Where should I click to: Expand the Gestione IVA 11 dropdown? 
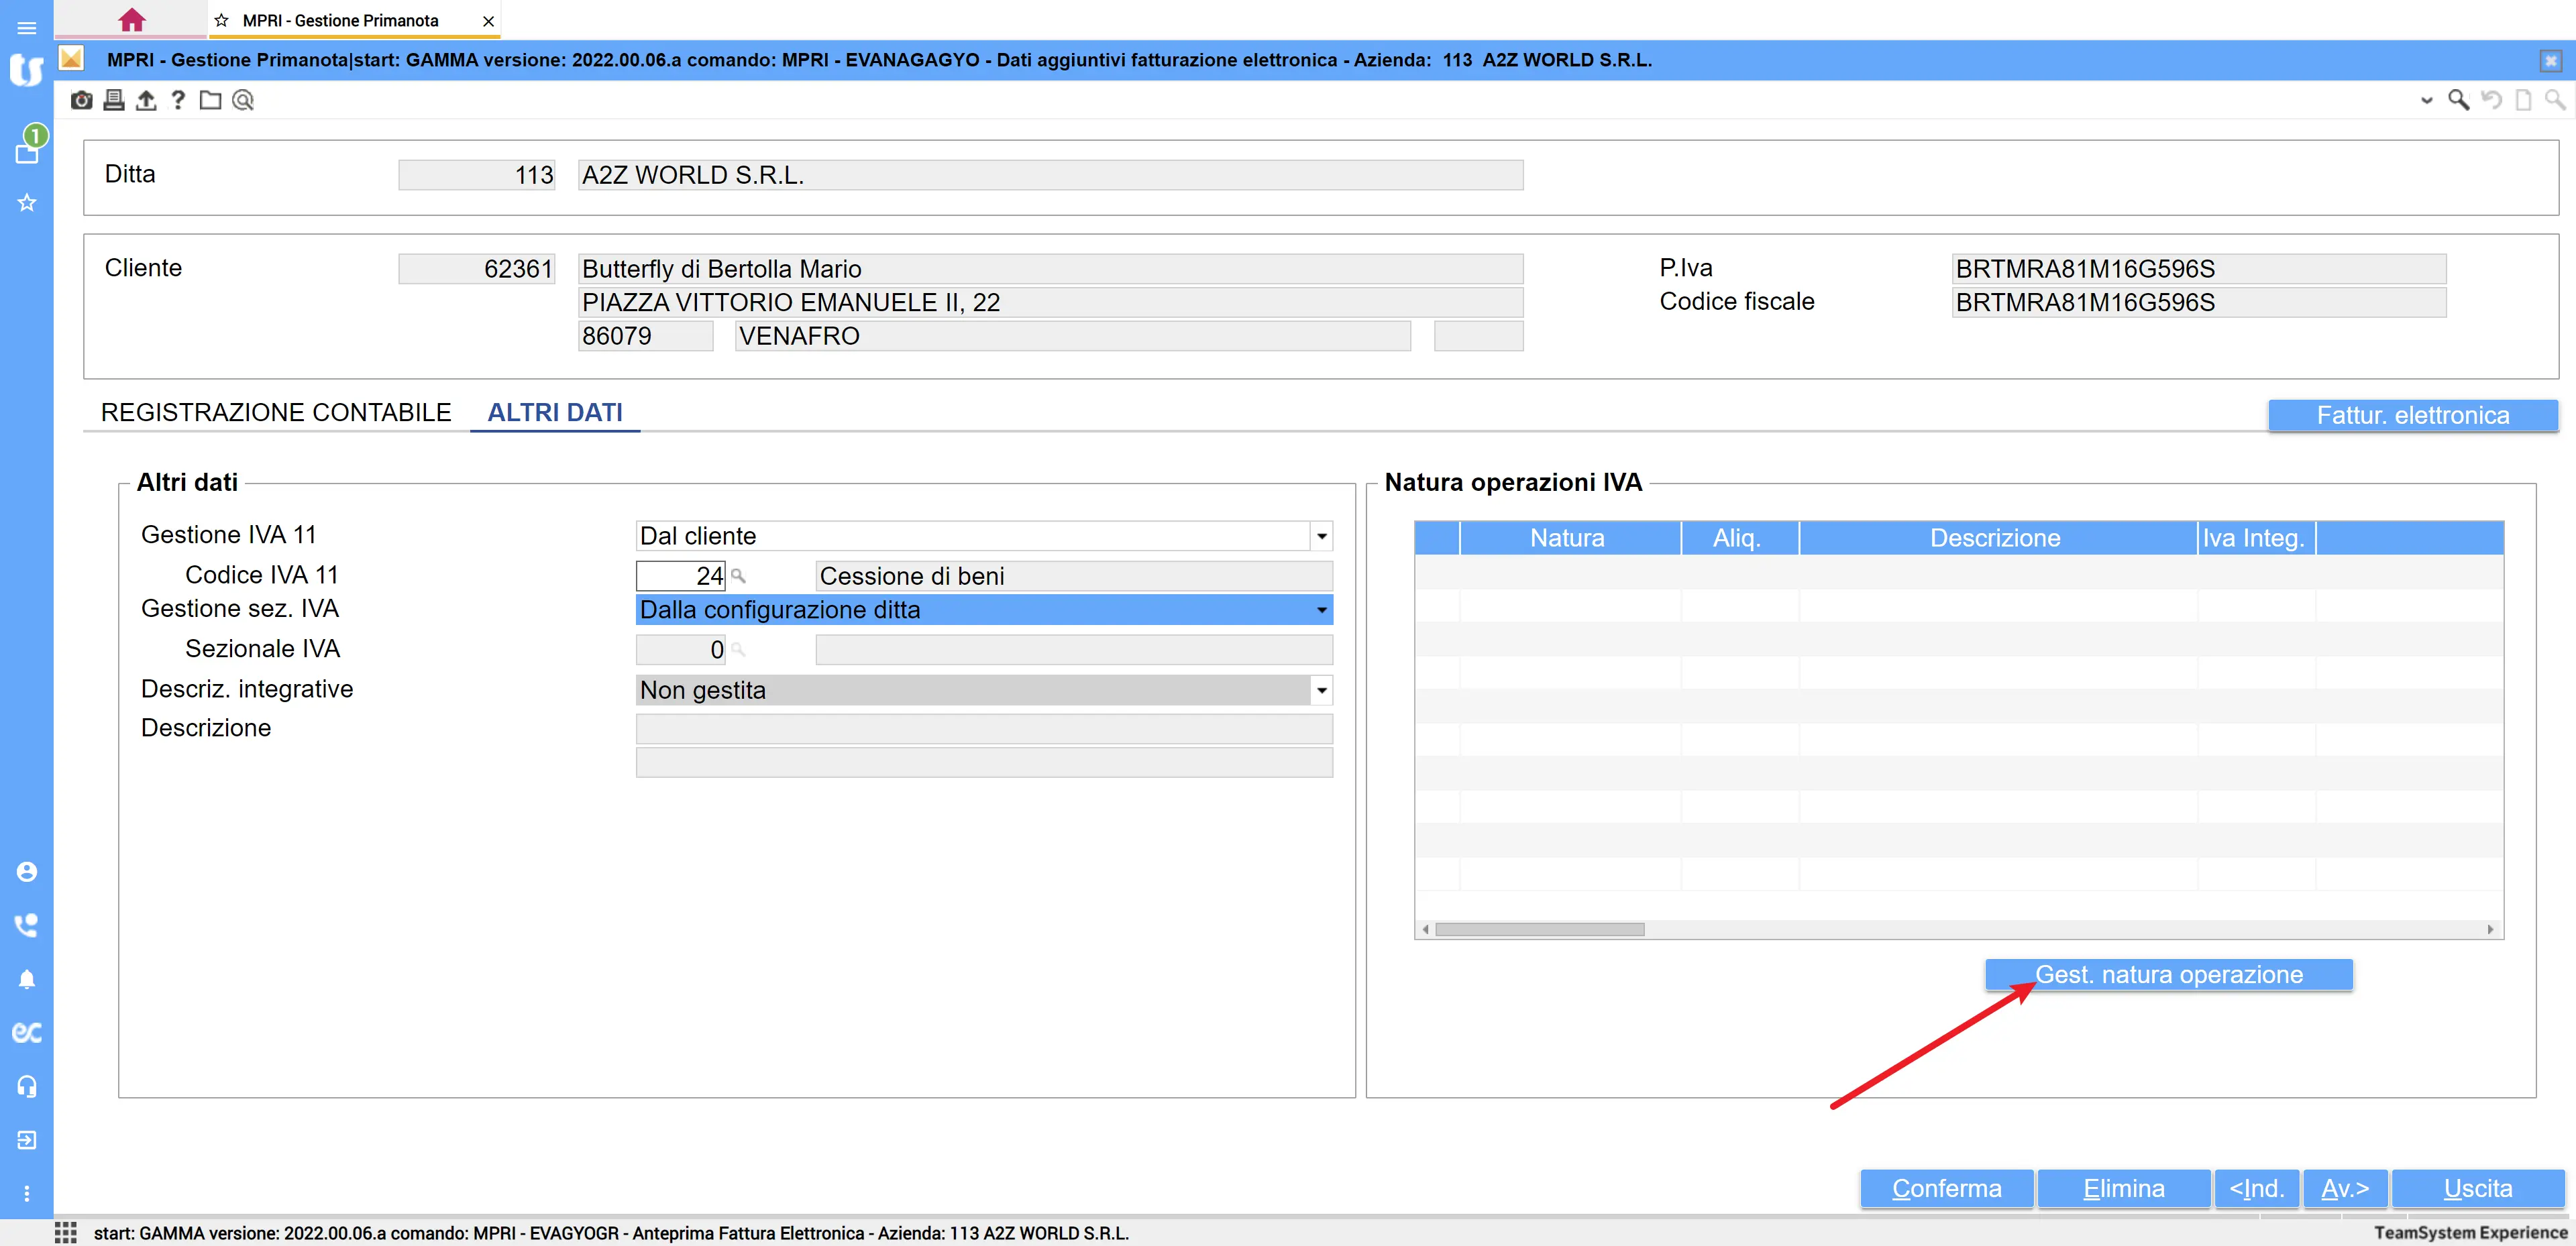pyautogui.click(x=1321, y=536)
